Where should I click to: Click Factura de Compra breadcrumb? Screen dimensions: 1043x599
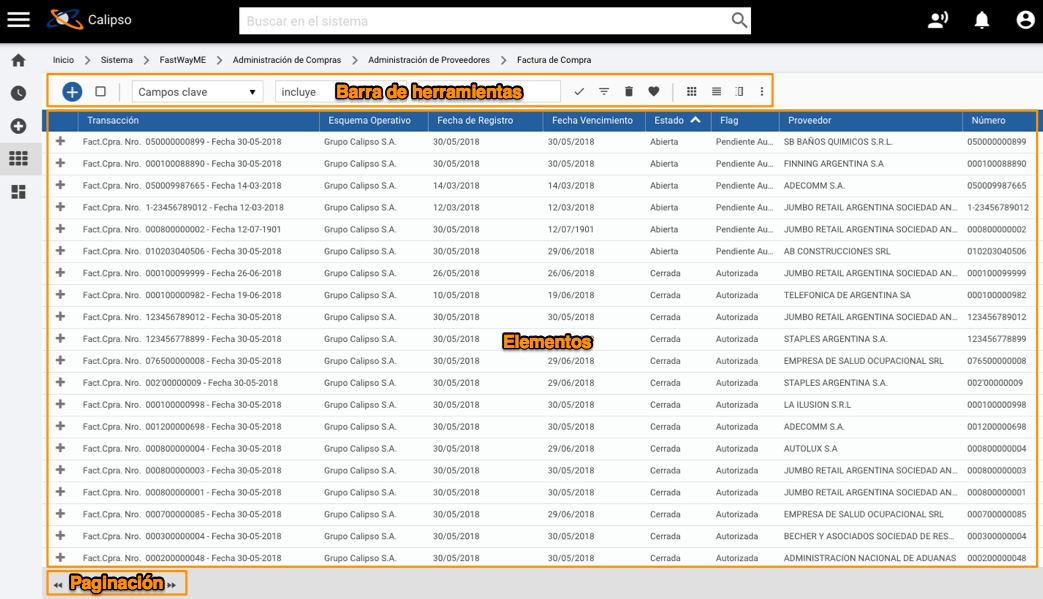click(x=553, y=60)
